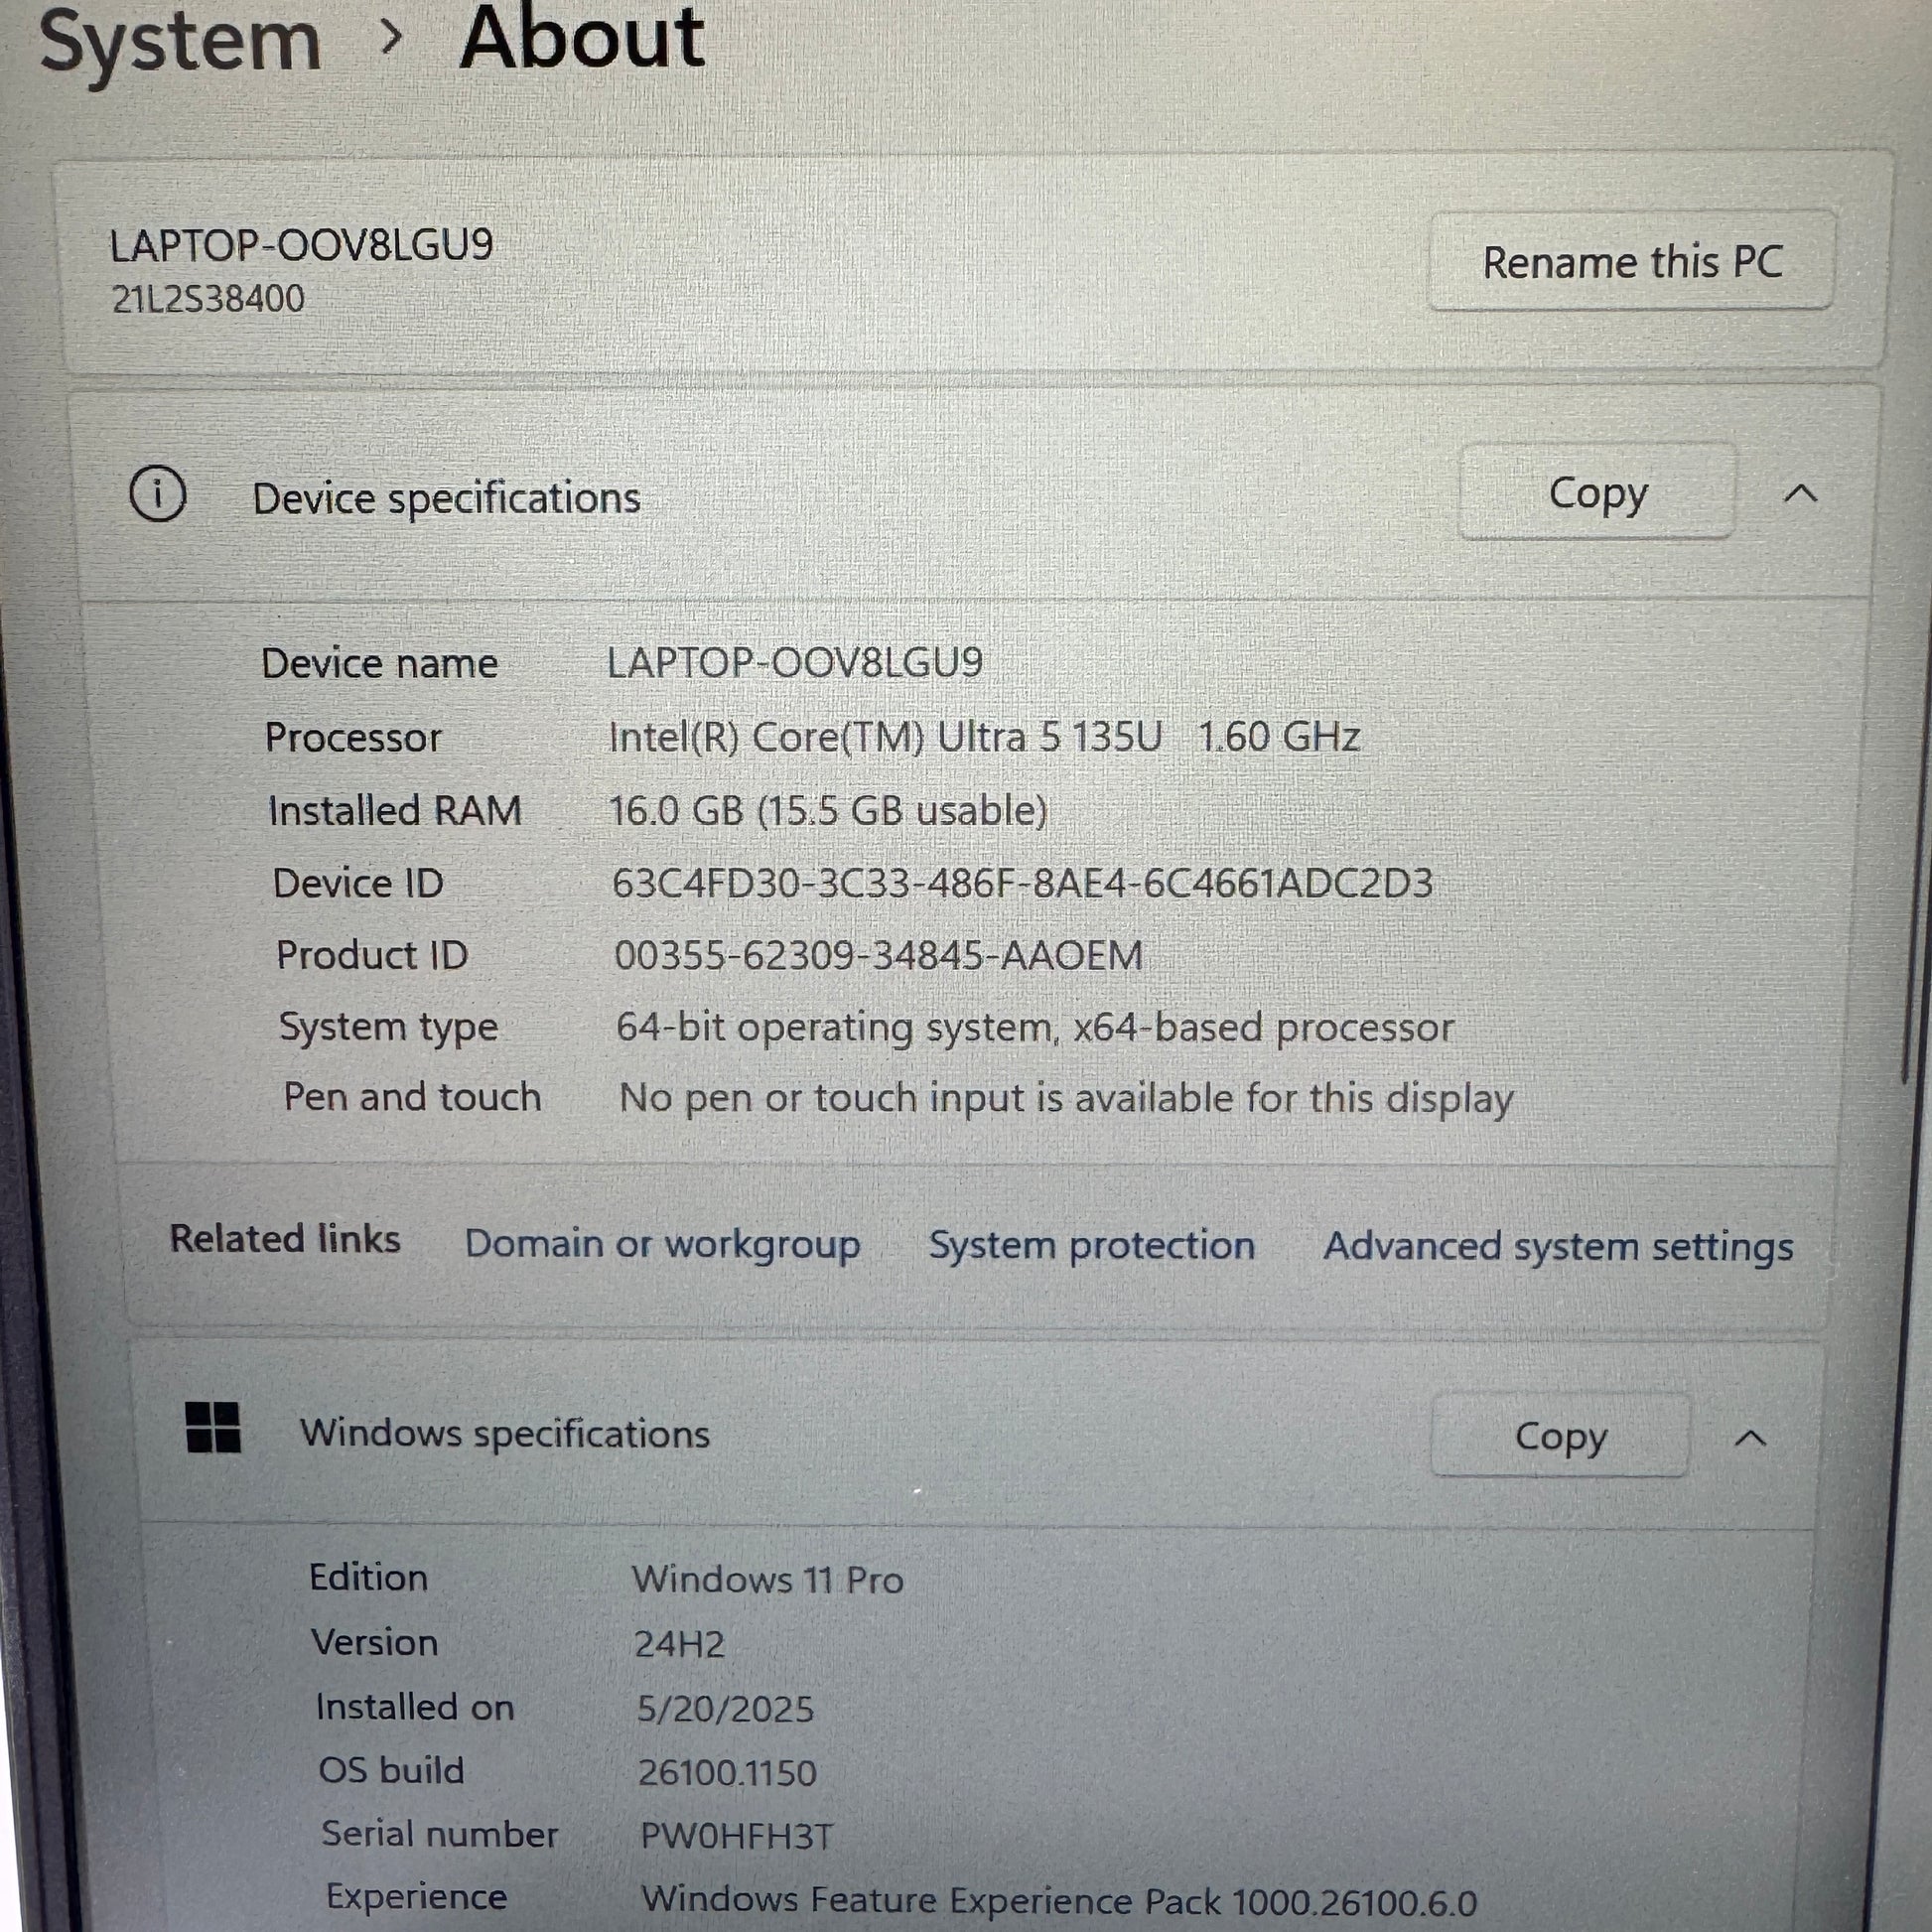Select Windows Feature Experience Pack 1000.26100.6.0
The image size is (1932, 1932).
point(1059,1900)
